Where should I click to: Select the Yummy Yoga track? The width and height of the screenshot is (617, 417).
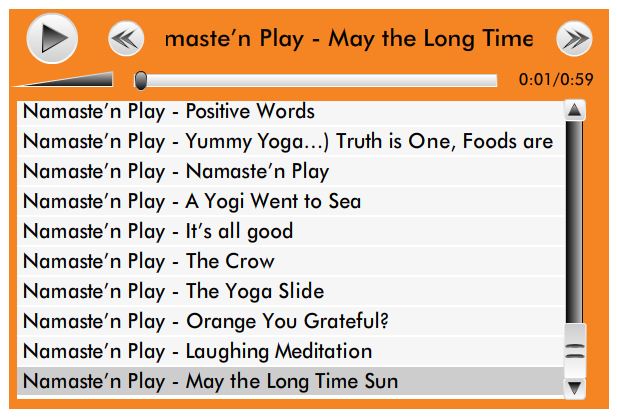click(287, 141)
